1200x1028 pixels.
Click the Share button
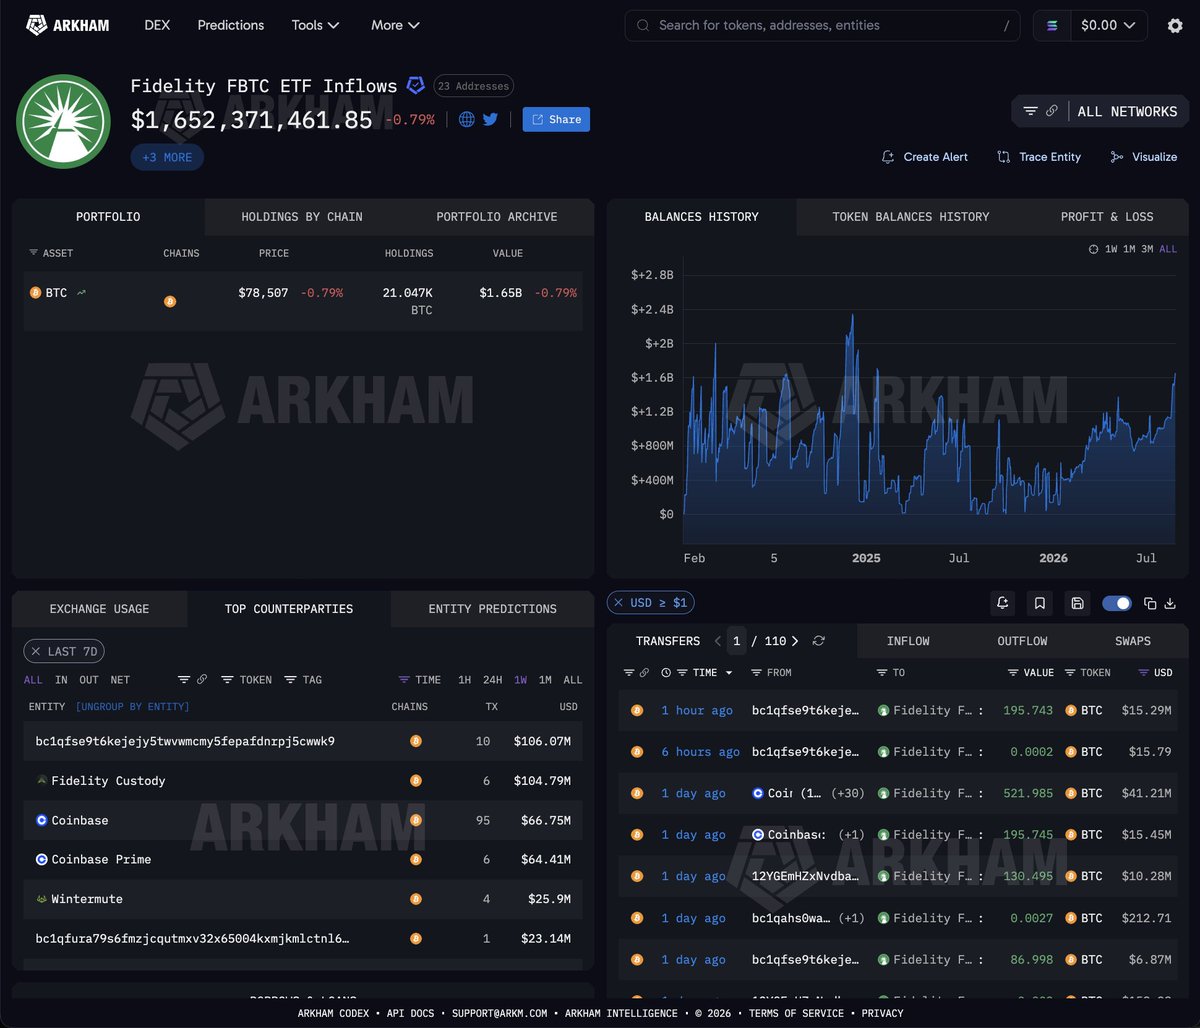pos(556,120)
